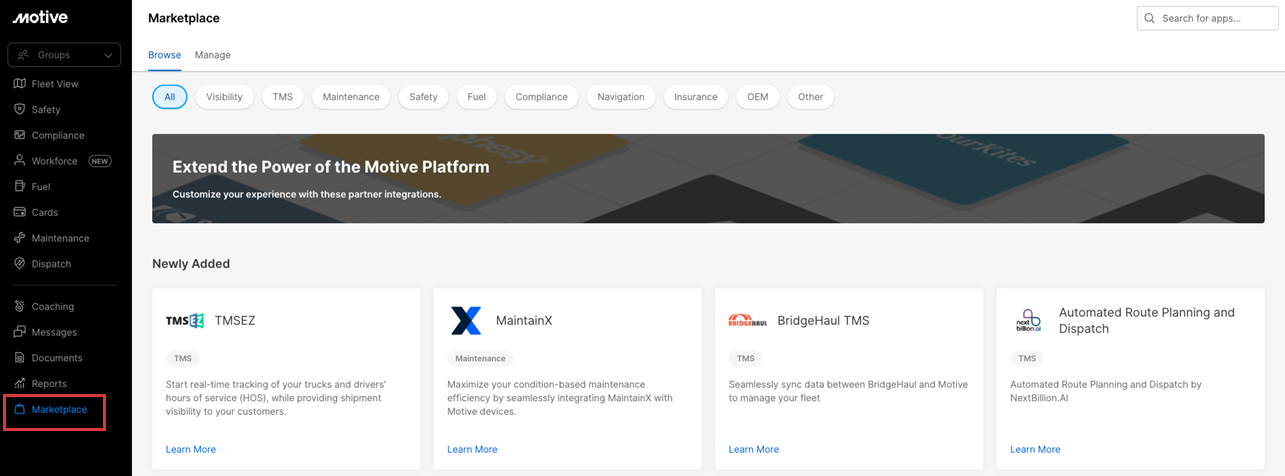The height and width of the screenshot is (476, 1285).
Task: Select the Browse tab
Action: pos(164,55)
